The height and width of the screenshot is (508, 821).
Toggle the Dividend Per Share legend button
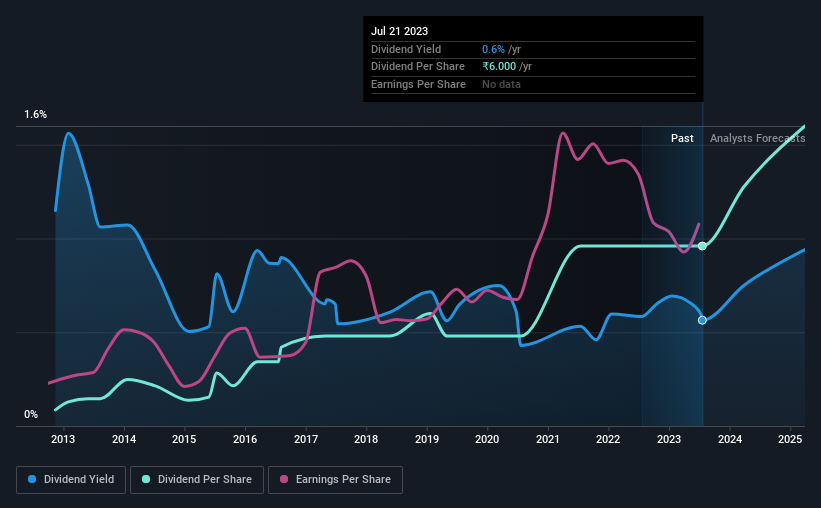(197, 480)
